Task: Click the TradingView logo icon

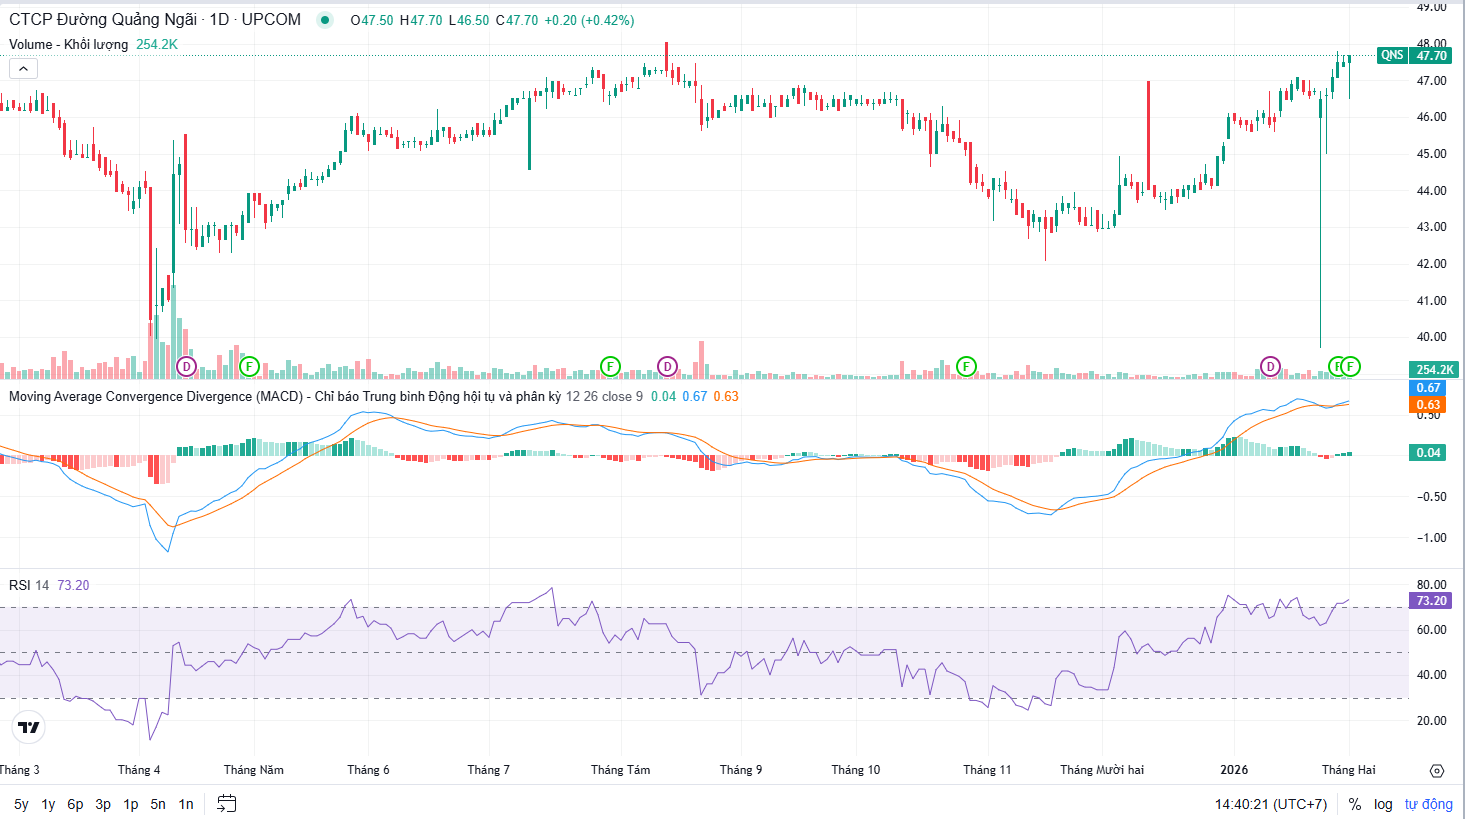Action: pos(29,727)
